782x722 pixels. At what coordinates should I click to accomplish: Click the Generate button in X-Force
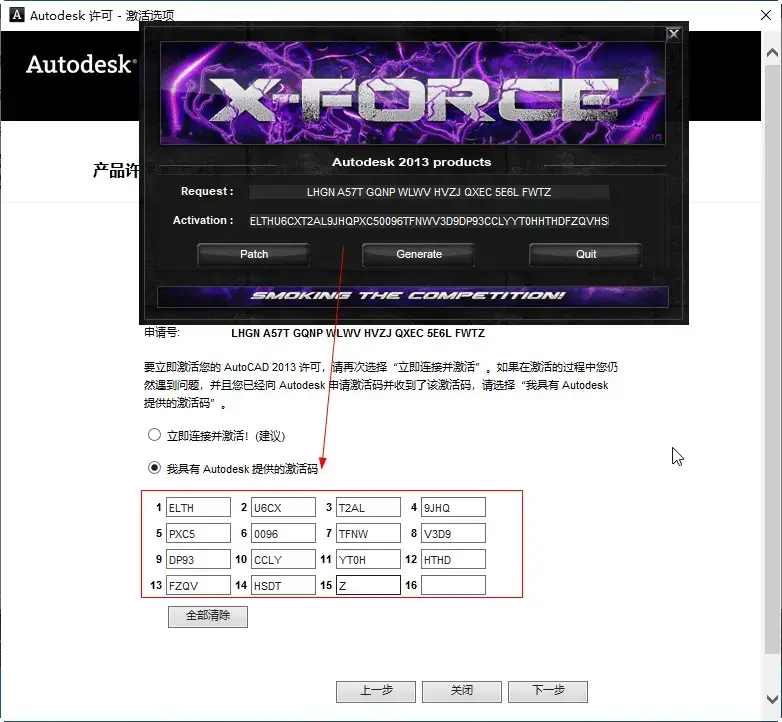[x=418, y=254]
